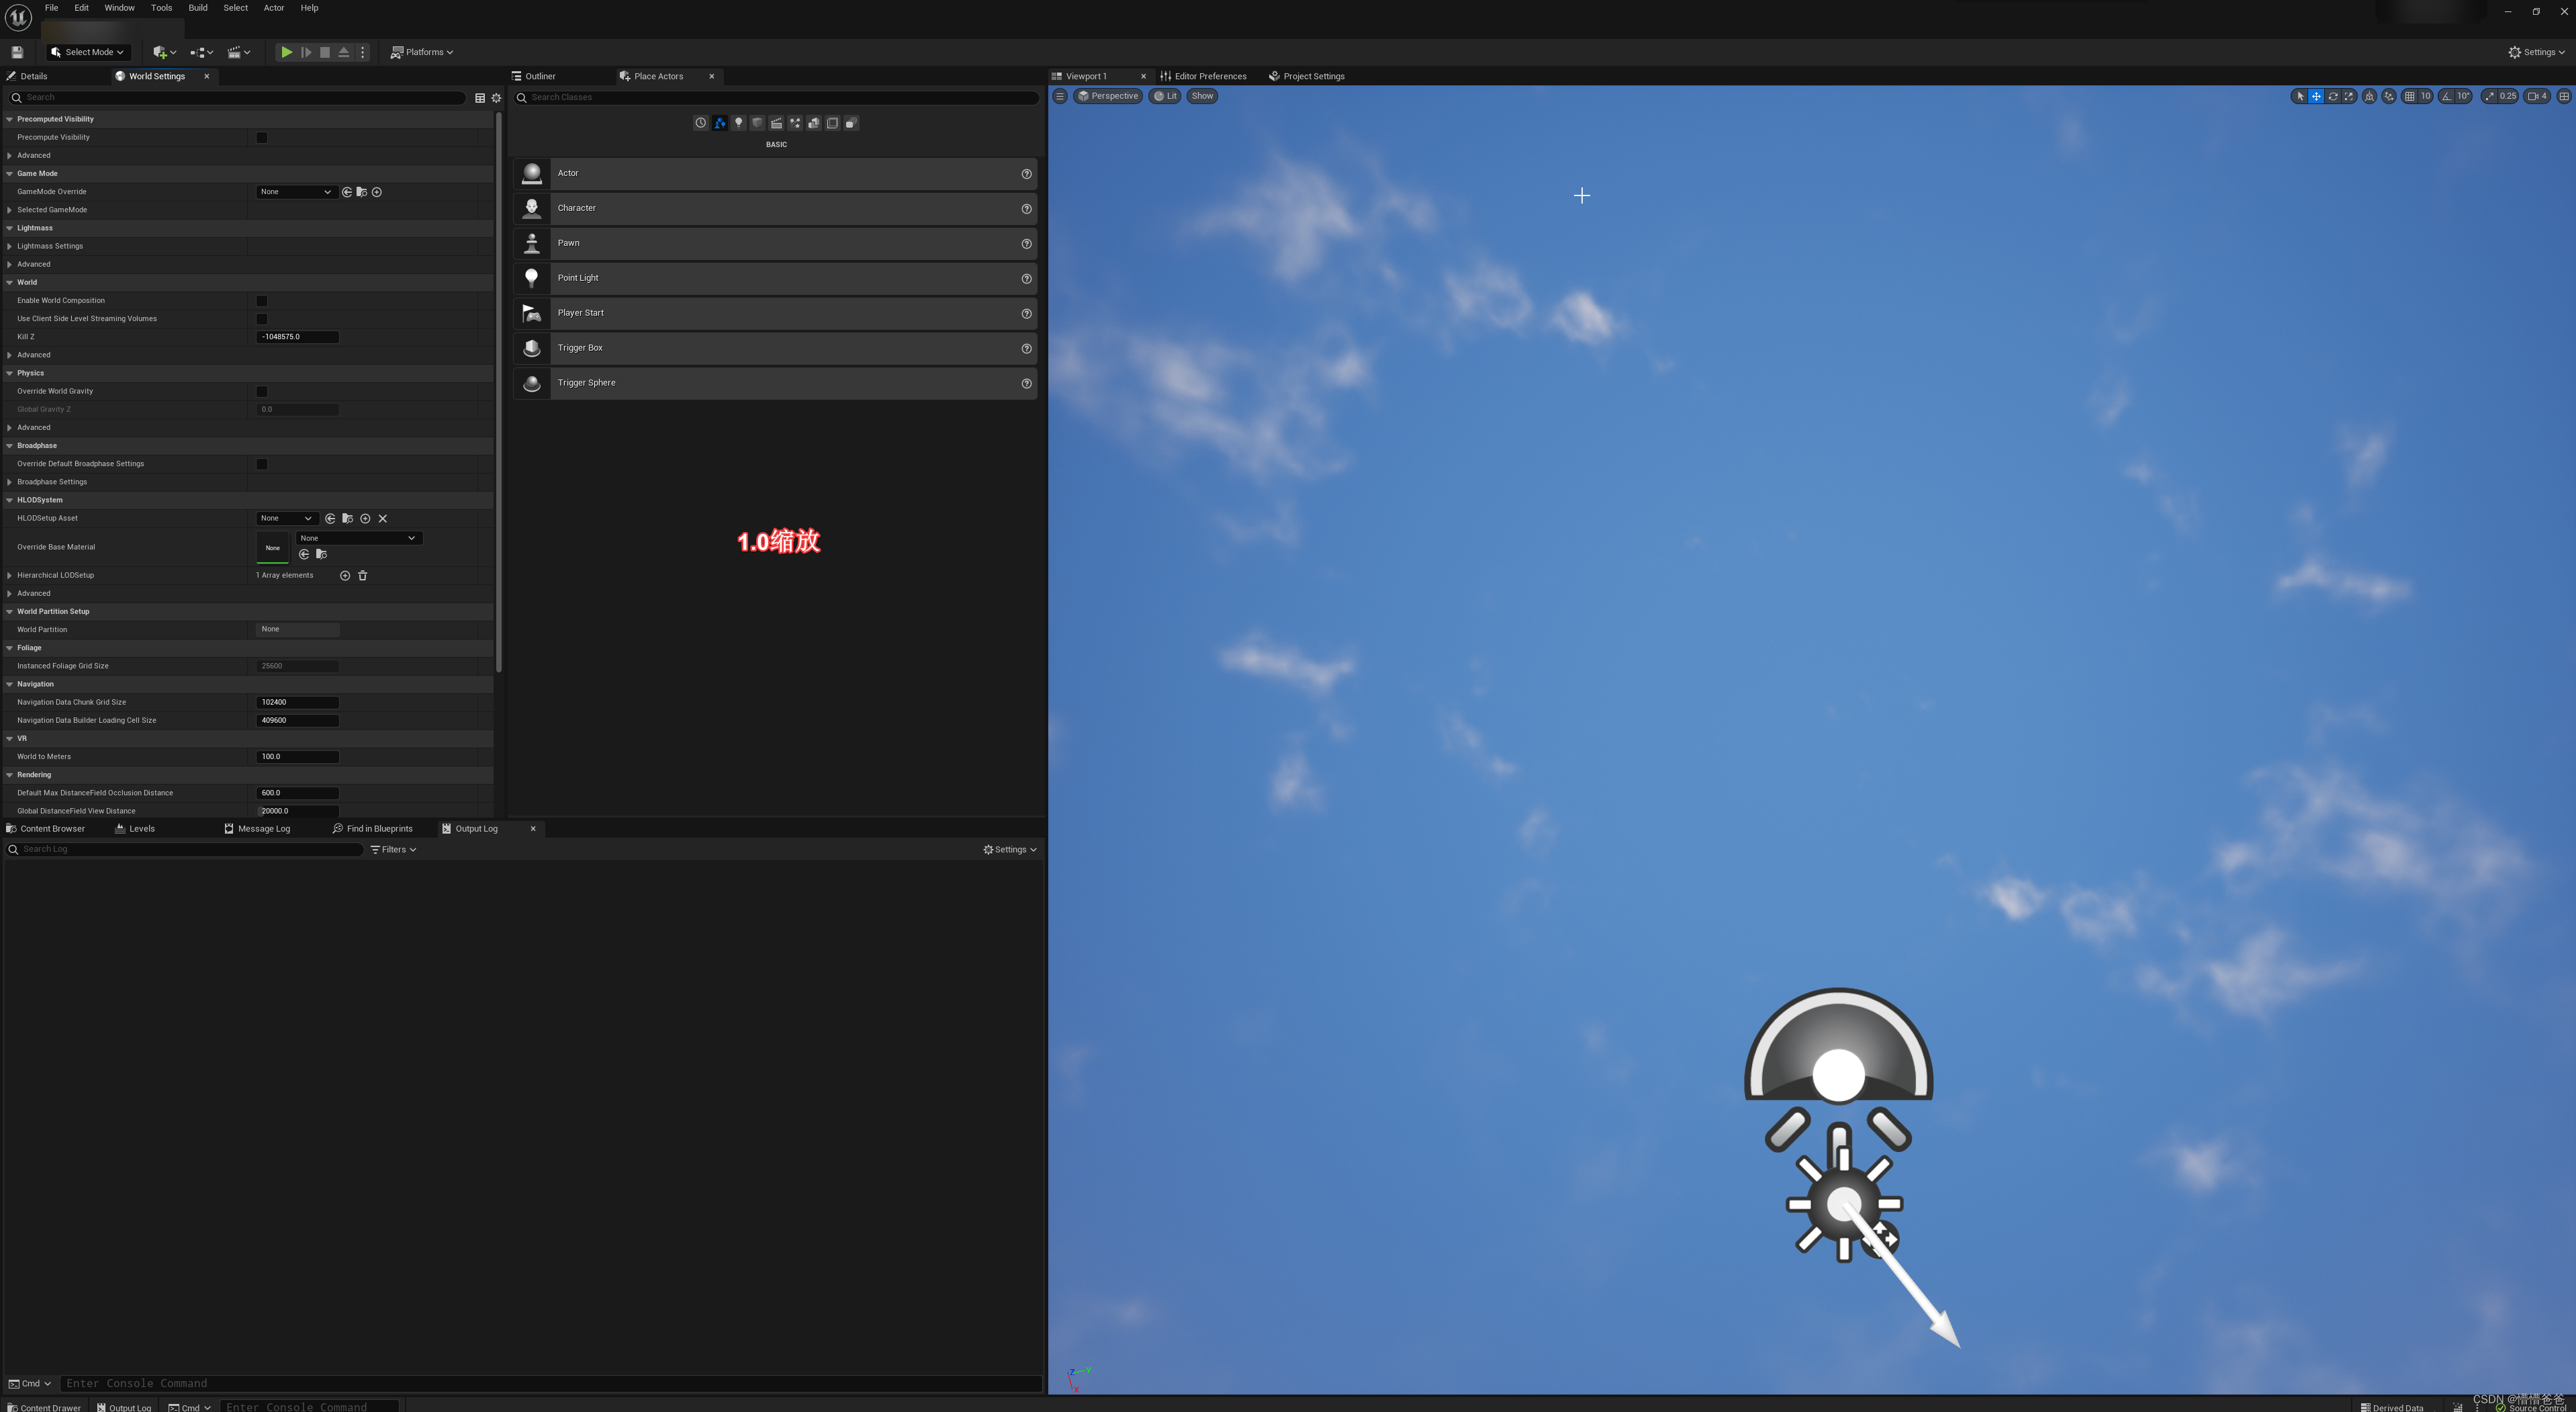
Task: Click the Kill Z value field
Action: point(297,337)
